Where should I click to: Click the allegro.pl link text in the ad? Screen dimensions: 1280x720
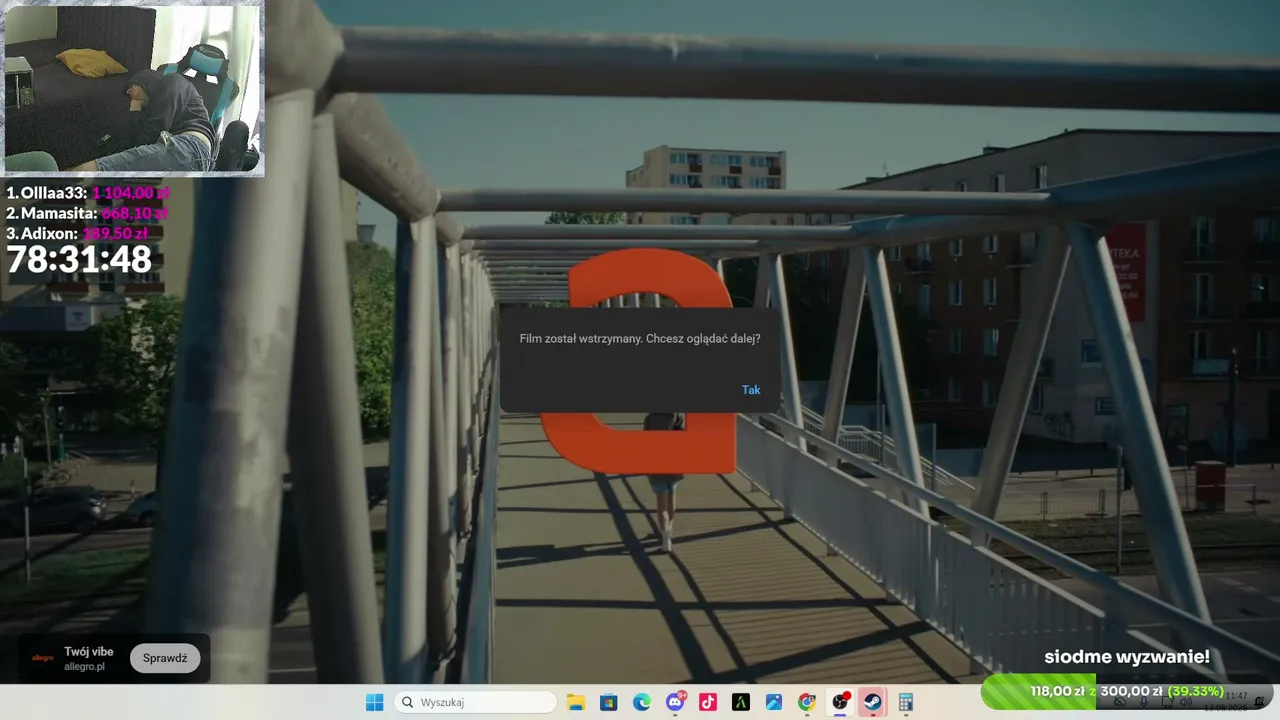(85, 666)
